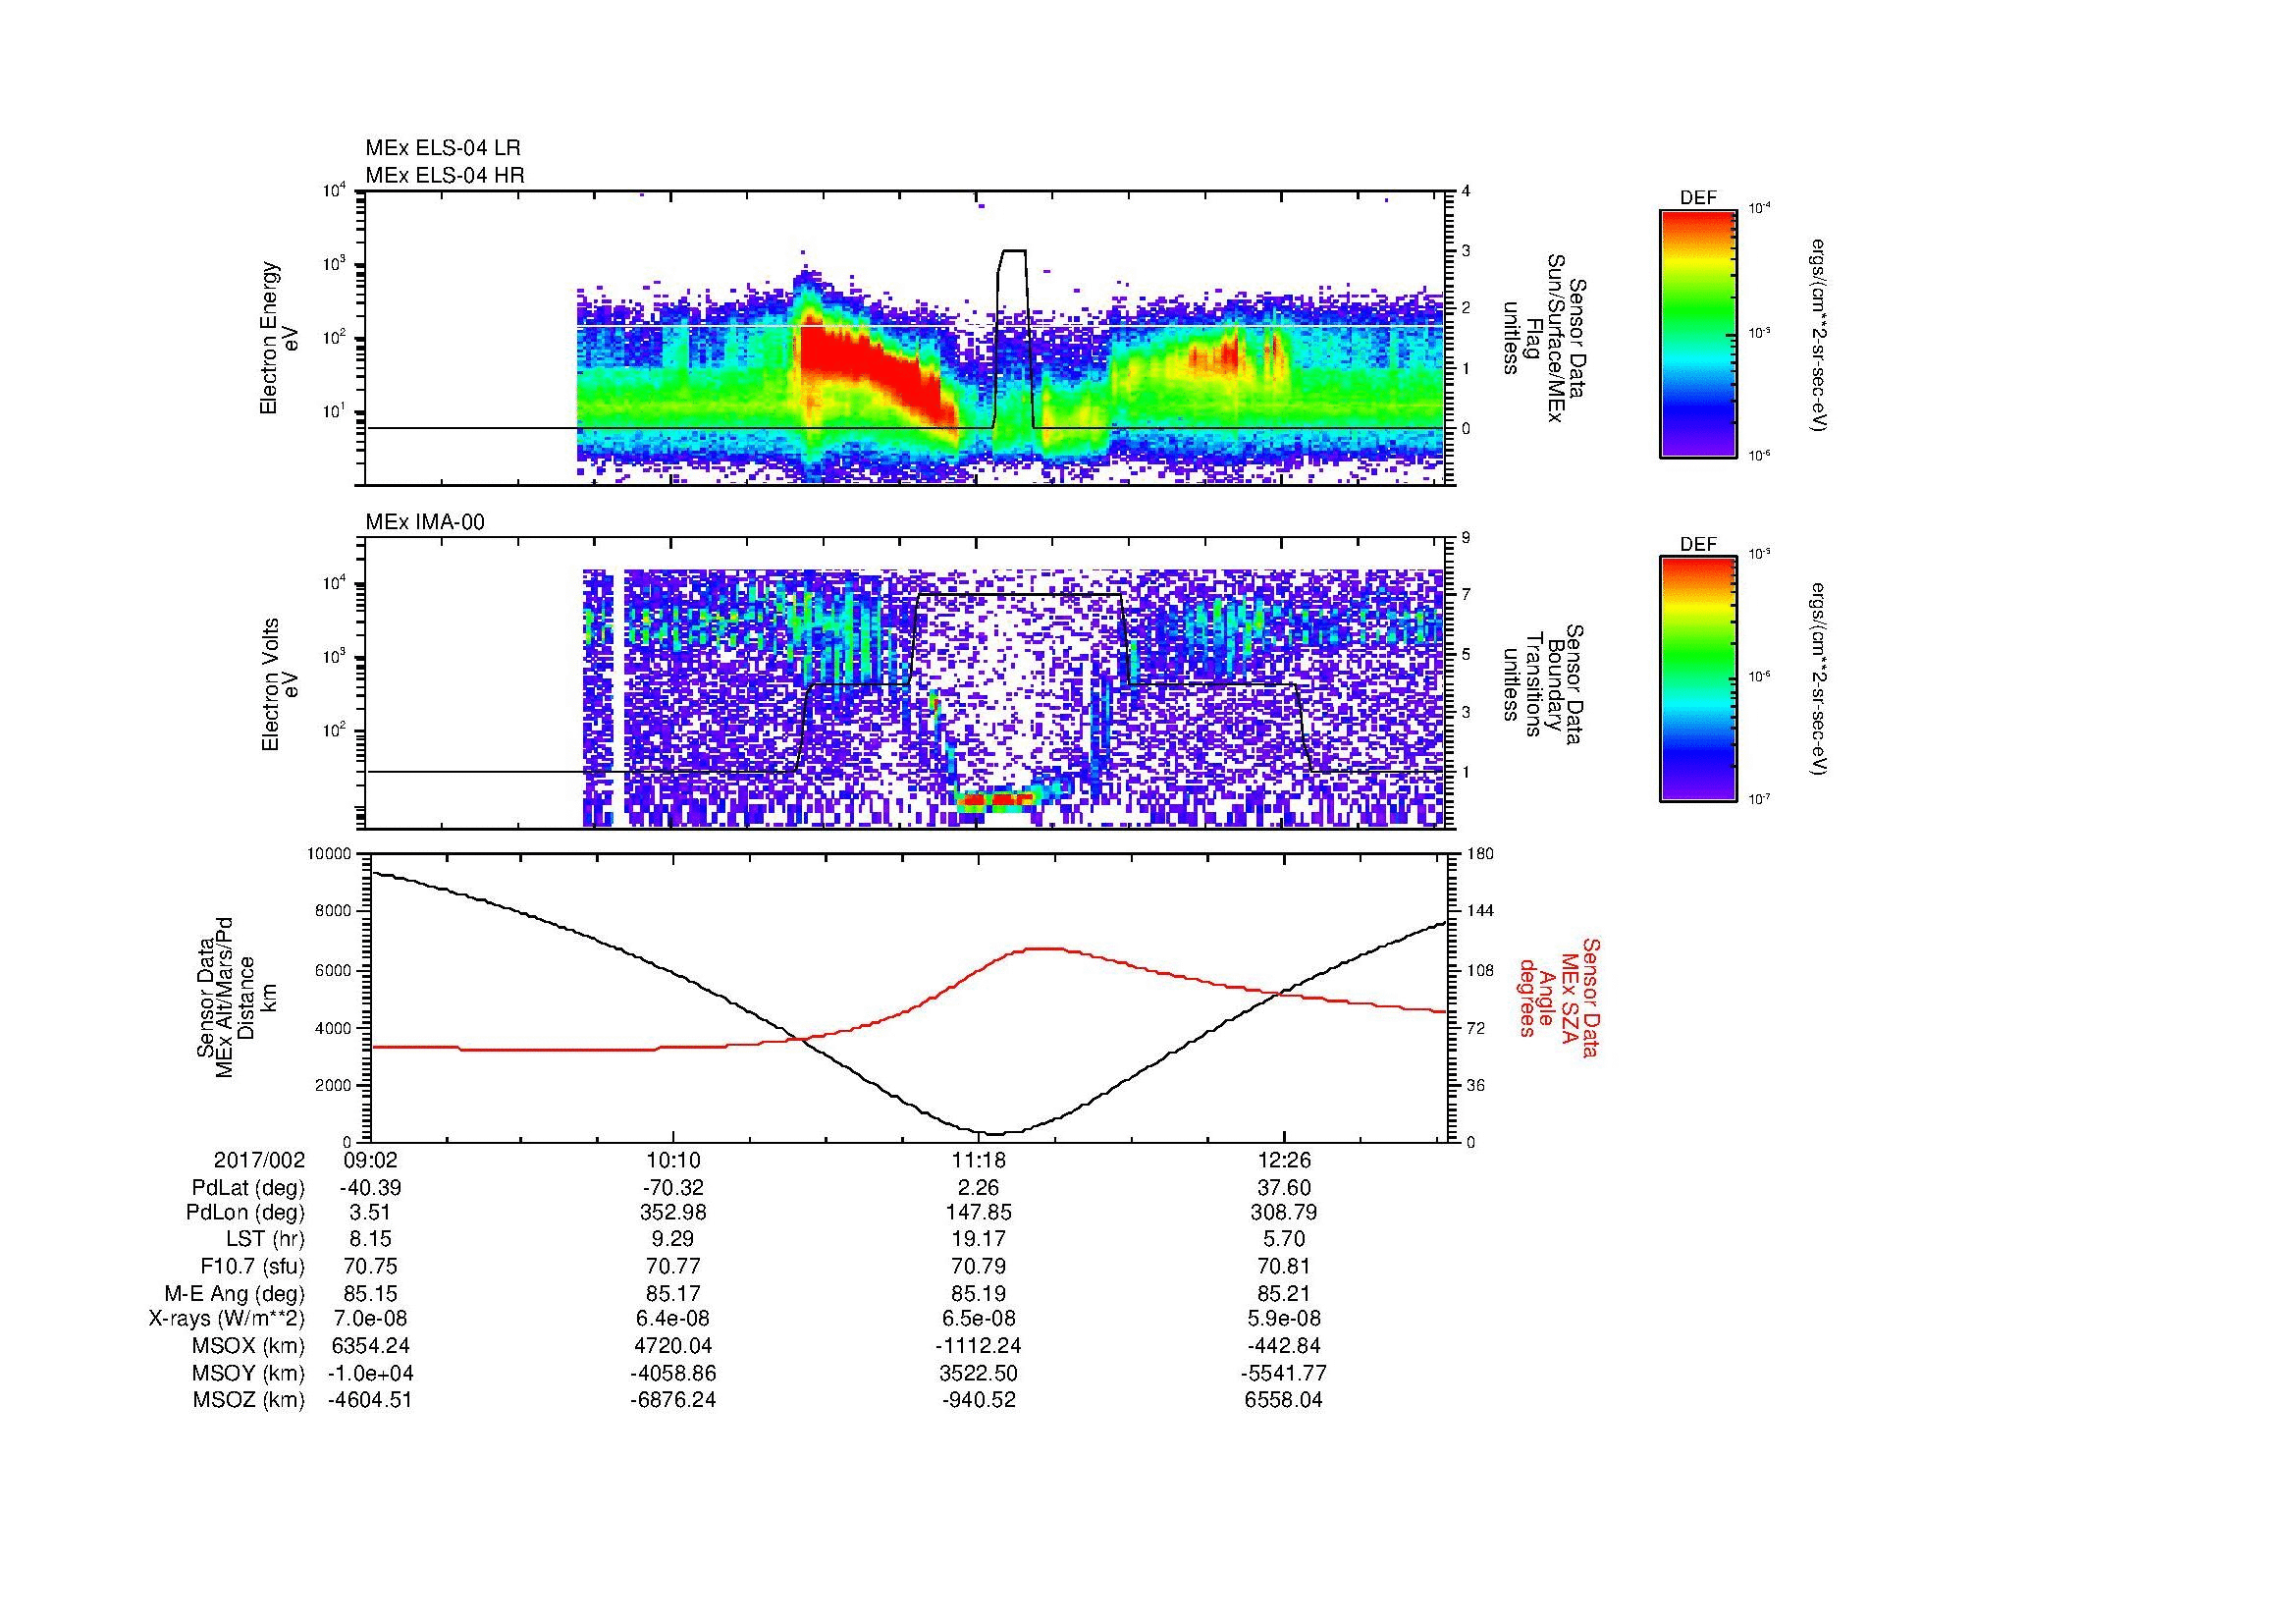Click the MSOZ value -4604.51
Screen dimensions: 2296x1623
pos(371,1400)
